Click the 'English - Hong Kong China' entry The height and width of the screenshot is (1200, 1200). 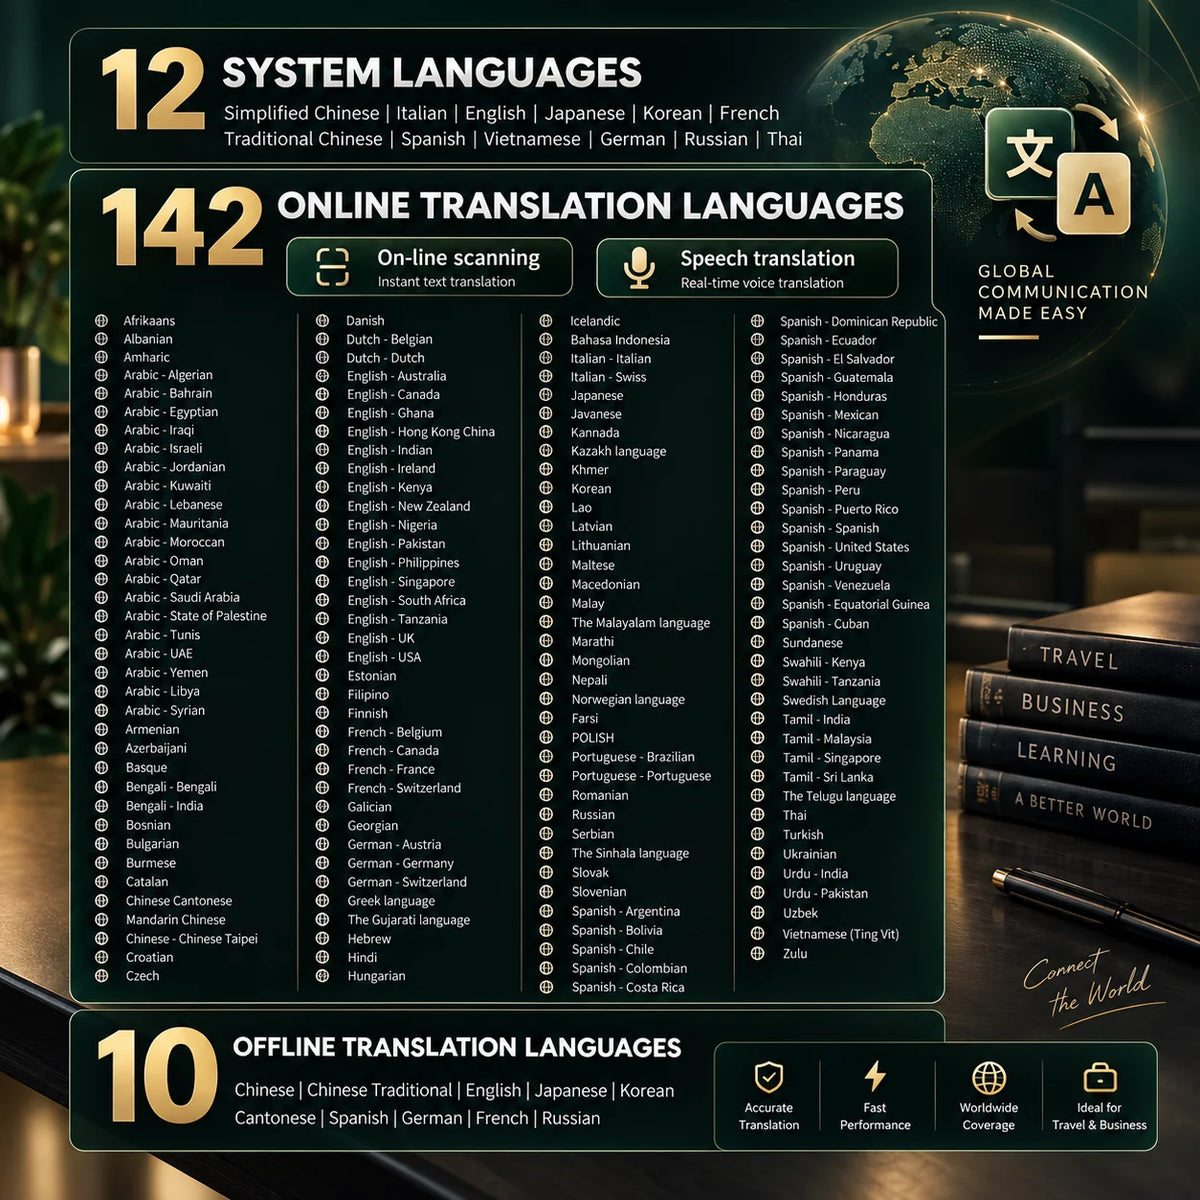421,432
